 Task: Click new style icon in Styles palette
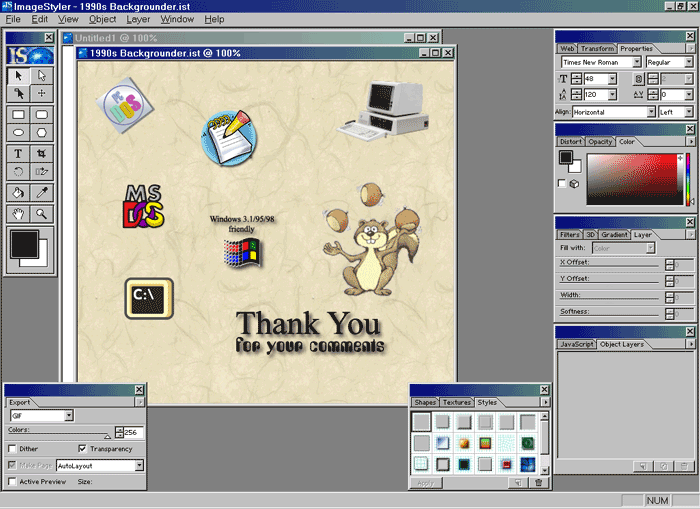pos(518,483)
